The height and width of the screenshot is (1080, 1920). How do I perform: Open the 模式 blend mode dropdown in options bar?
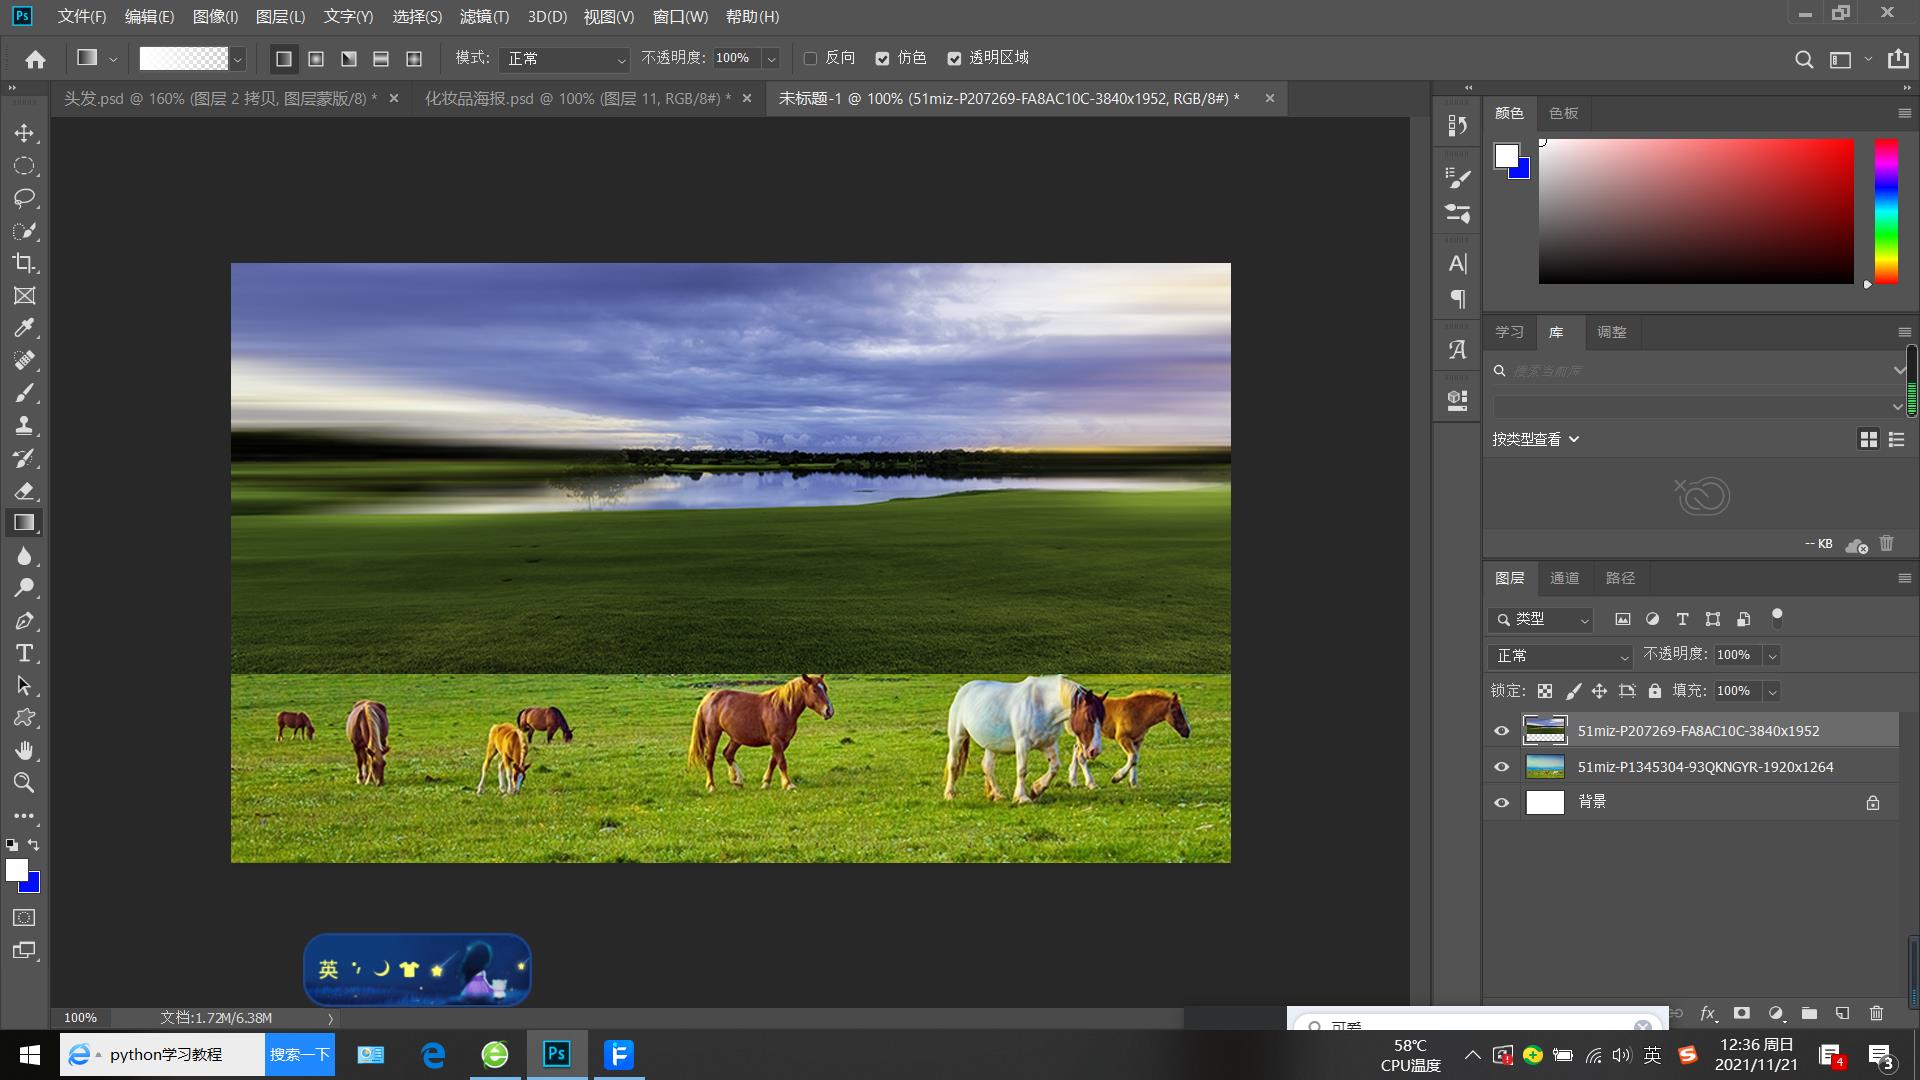pos(566,59)
